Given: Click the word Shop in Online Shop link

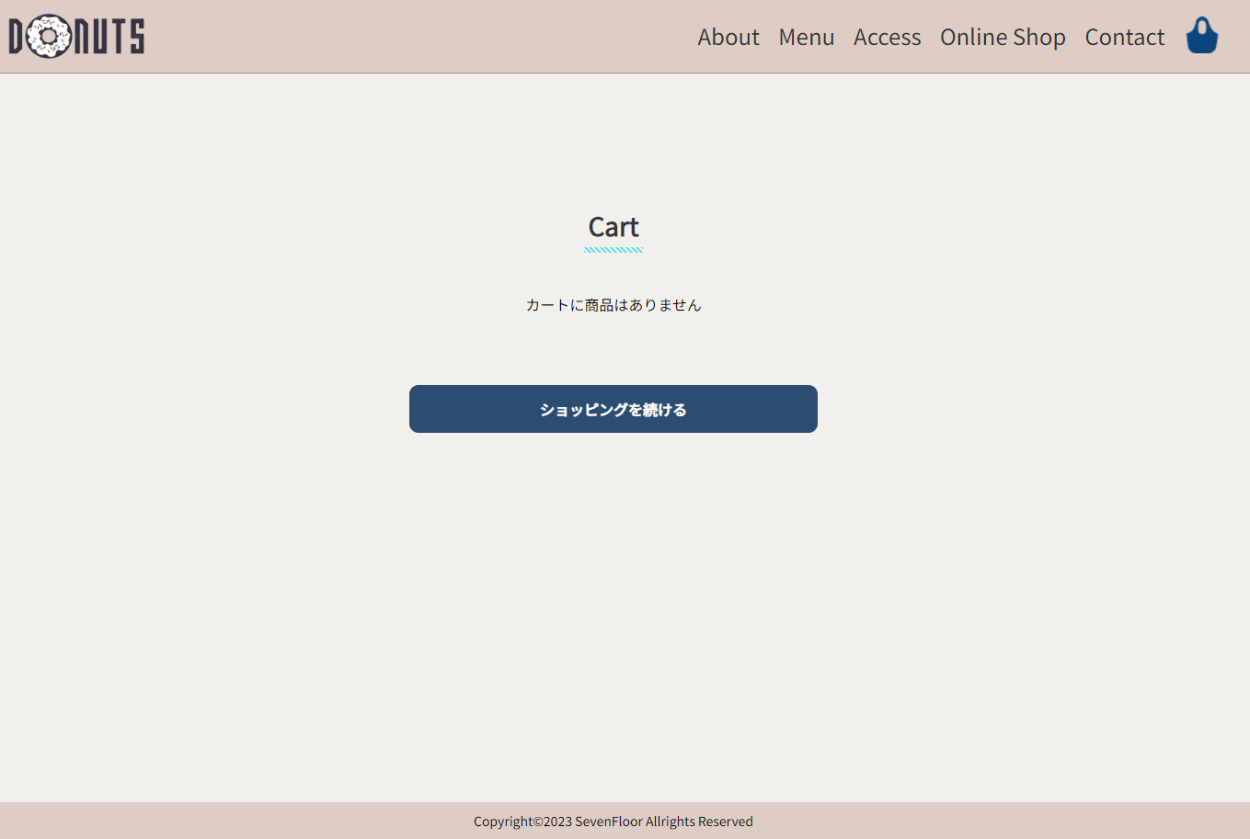Looking at the screenshot, I should (x=1039, y=37).
